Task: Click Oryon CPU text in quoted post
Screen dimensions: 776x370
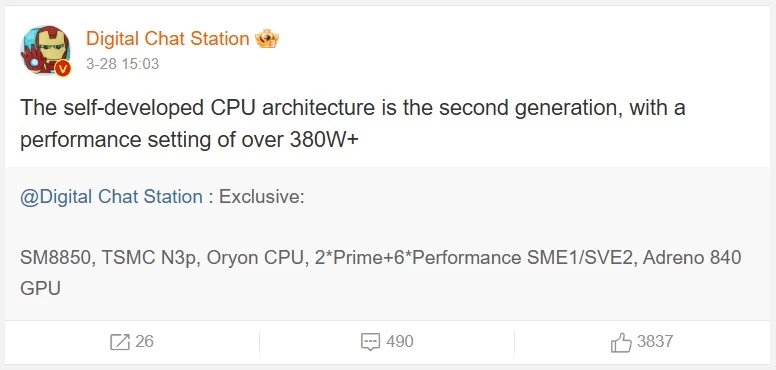Action: tap(254, 258)
